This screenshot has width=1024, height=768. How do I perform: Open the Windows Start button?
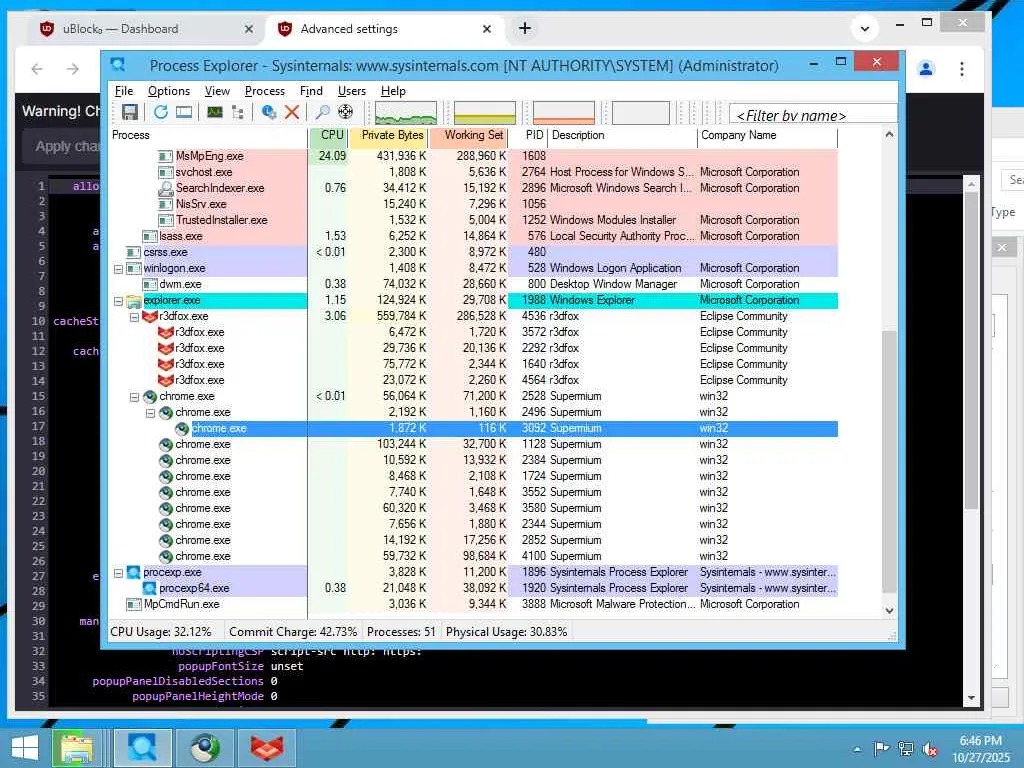[25, 748]
